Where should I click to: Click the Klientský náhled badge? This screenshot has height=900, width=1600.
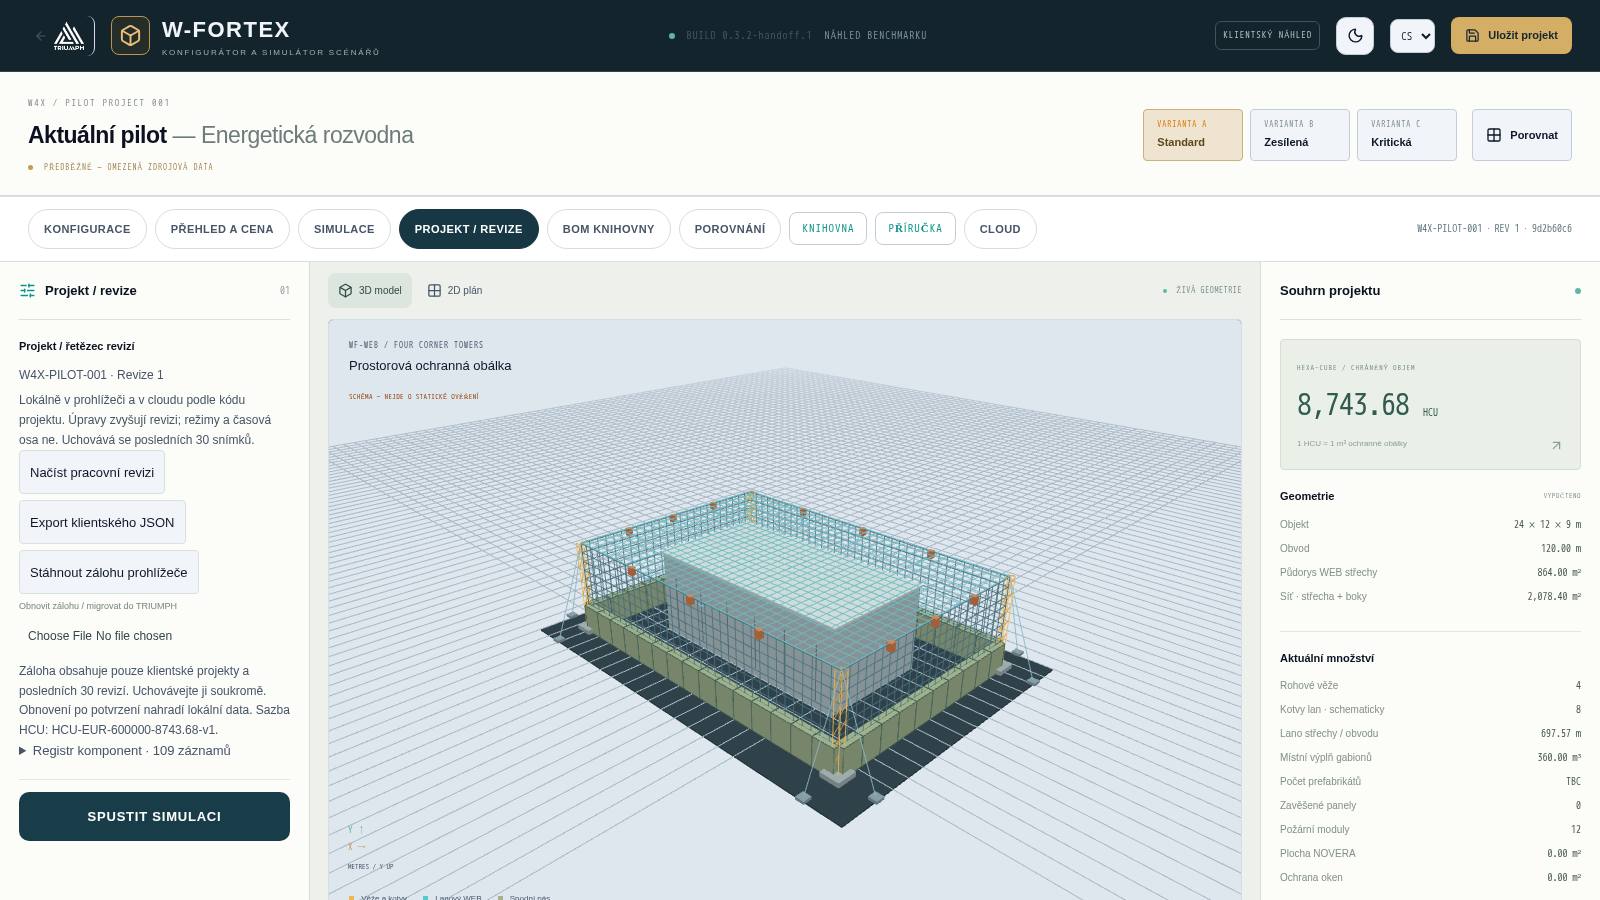coord(1267,35)
